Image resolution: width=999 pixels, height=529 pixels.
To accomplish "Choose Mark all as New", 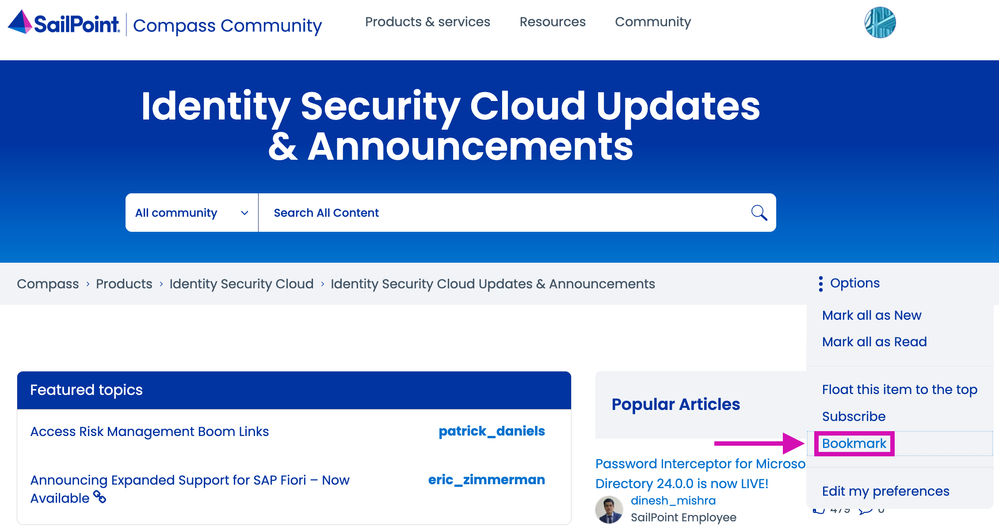I will [x=871, y=315].
